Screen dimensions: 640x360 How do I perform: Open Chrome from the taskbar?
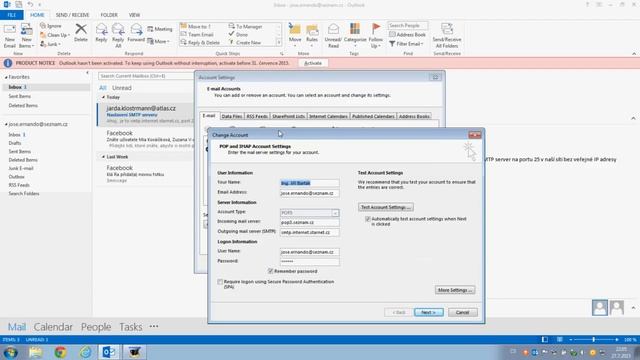tap(60, 352)
